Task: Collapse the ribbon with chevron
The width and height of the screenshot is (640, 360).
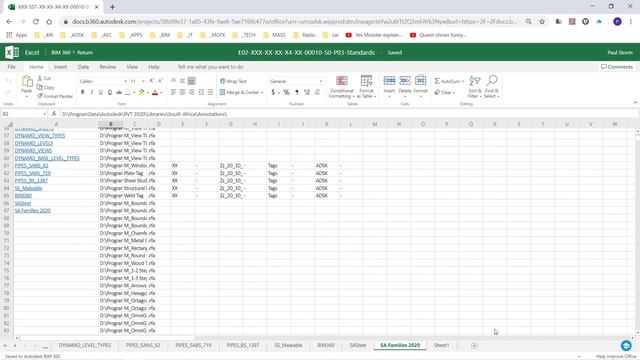Action: 635,102
